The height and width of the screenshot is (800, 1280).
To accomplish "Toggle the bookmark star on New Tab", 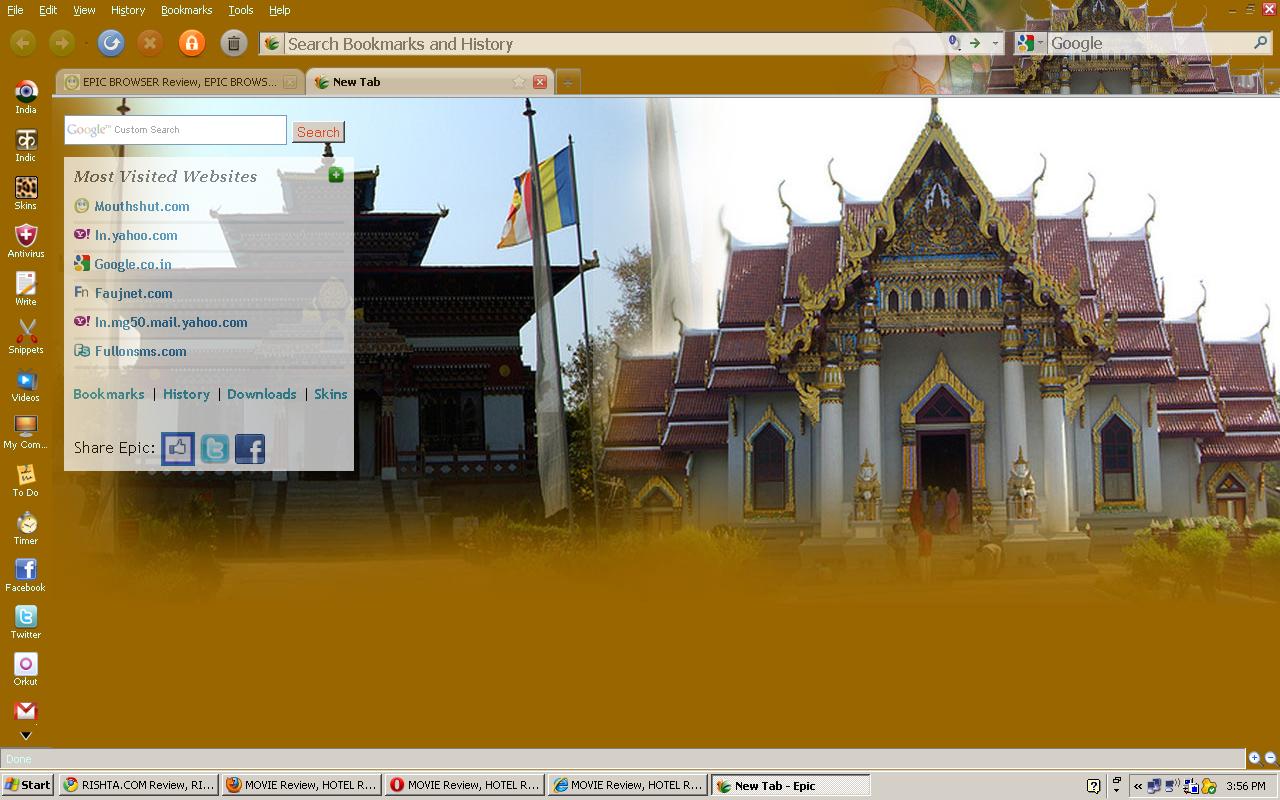I will [x=519, y=82].
